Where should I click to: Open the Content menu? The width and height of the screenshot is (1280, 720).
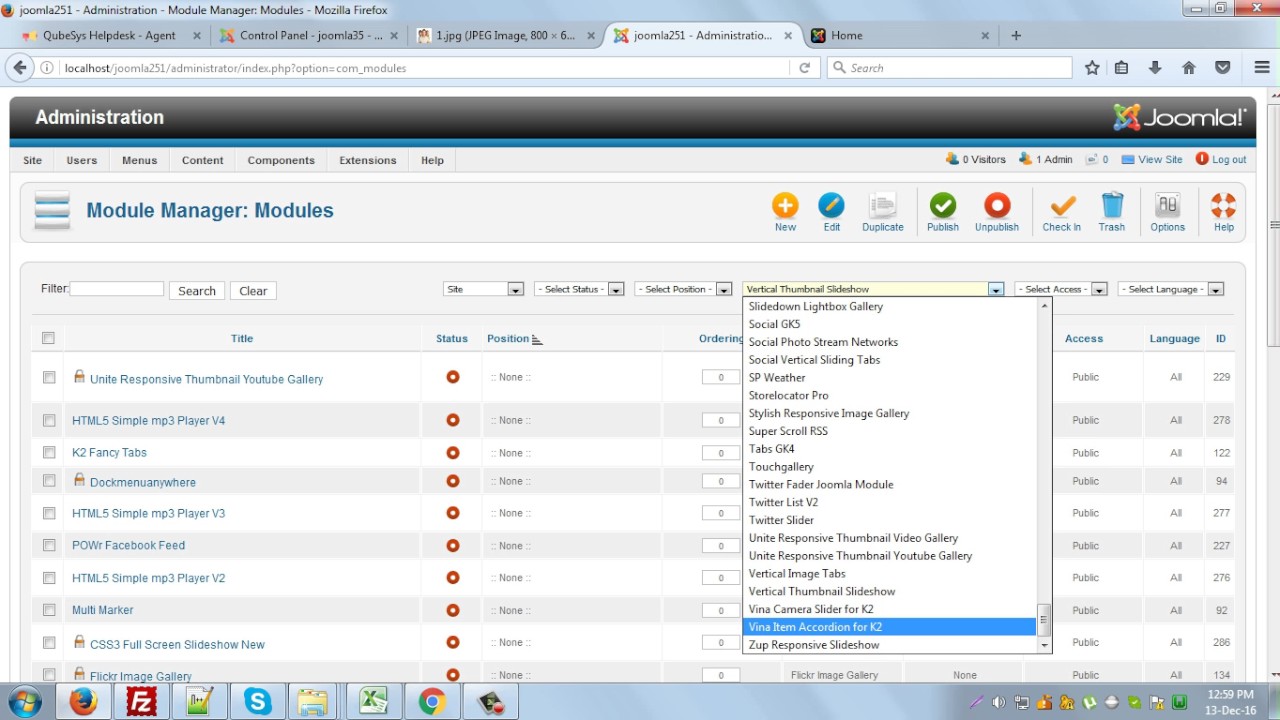coord(203,160)
